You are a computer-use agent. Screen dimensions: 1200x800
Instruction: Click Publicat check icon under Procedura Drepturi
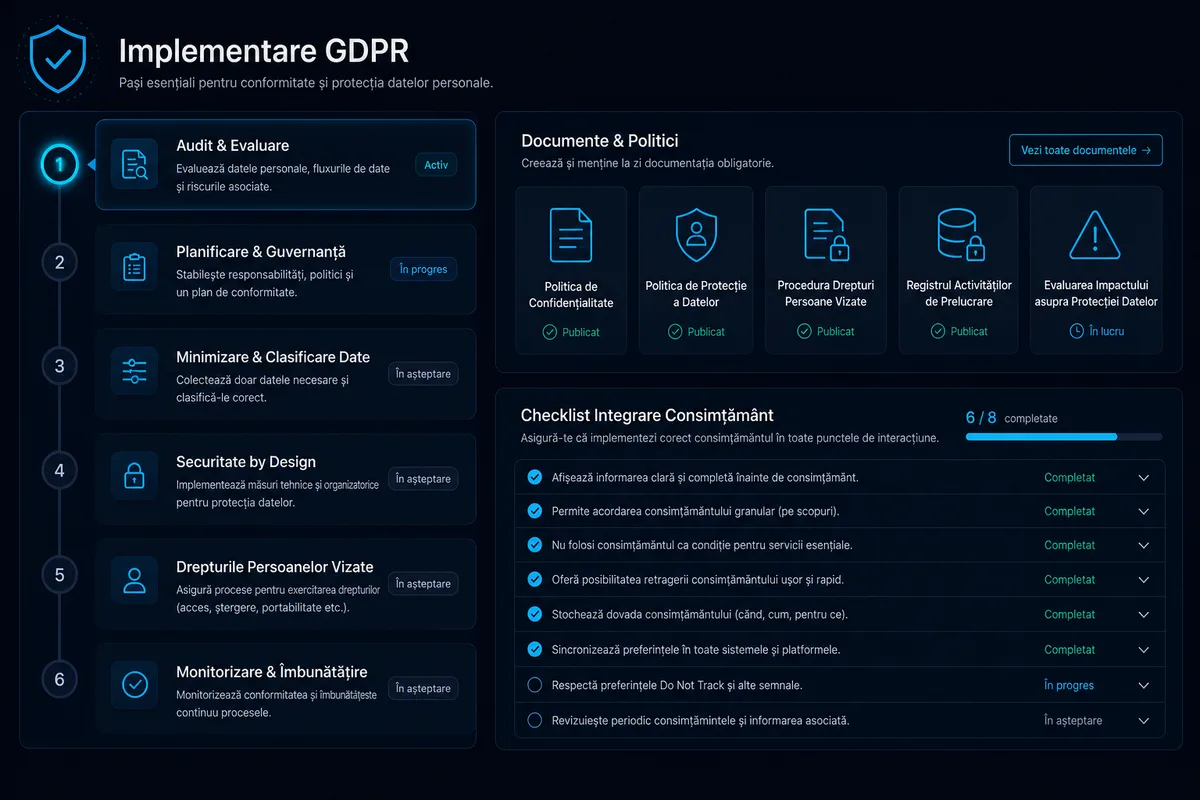(804, 332)
